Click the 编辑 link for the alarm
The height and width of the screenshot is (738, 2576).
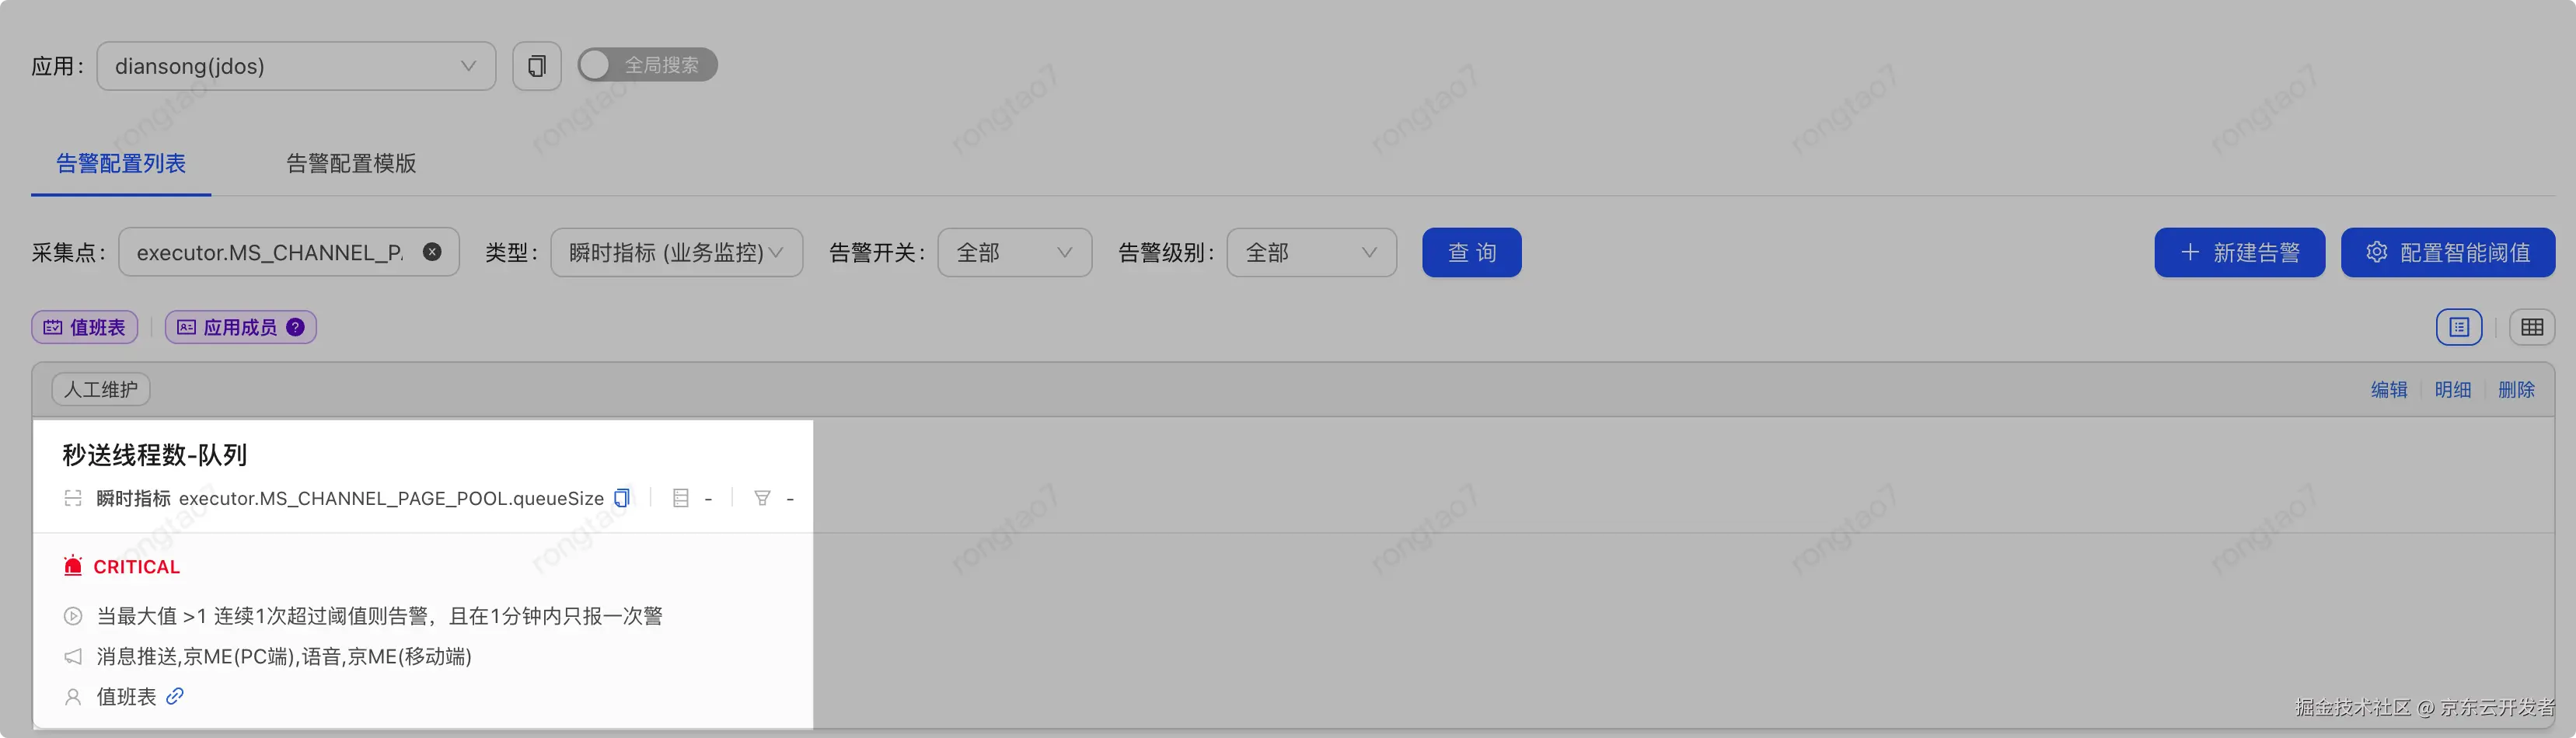point(2389,389)
